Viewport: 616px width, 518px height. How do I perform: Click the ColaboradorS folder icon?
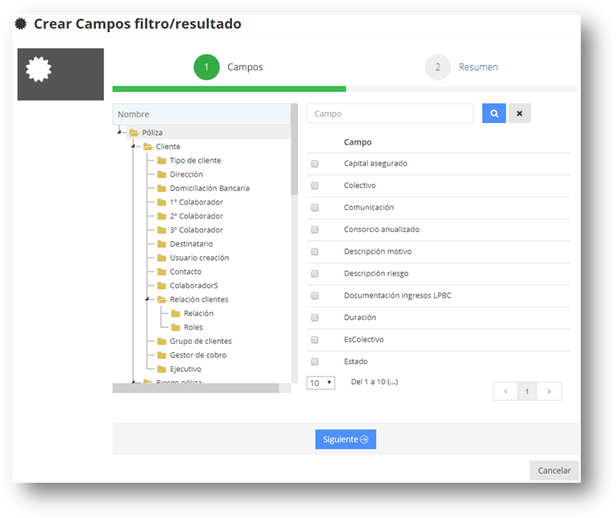pyautogui.click(x=161, y=286)
